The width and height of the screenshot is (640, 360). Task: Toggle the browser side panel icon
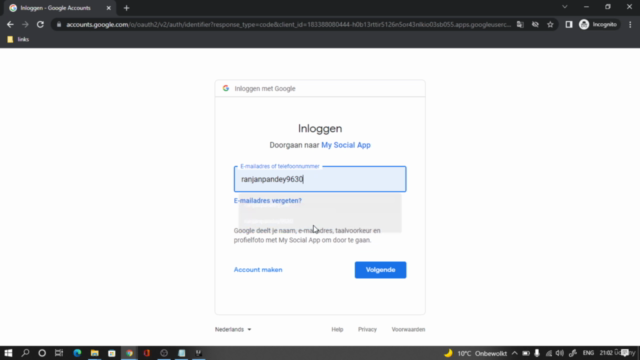click(x=569, y=24)
